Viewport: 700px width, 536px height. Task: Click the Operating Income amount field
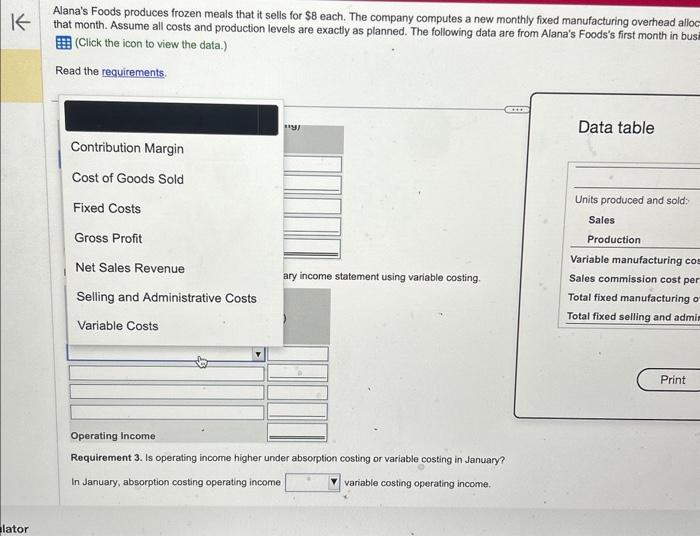pos(297,432)
